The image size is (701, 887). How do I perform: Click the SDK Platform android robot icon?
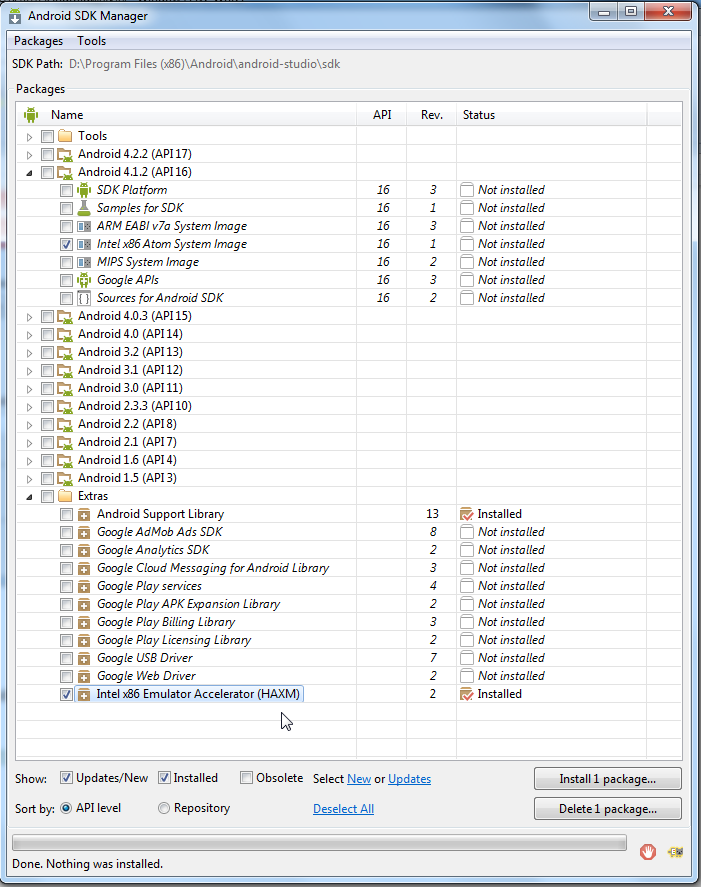pyautogui.click(x=84, y=190)
